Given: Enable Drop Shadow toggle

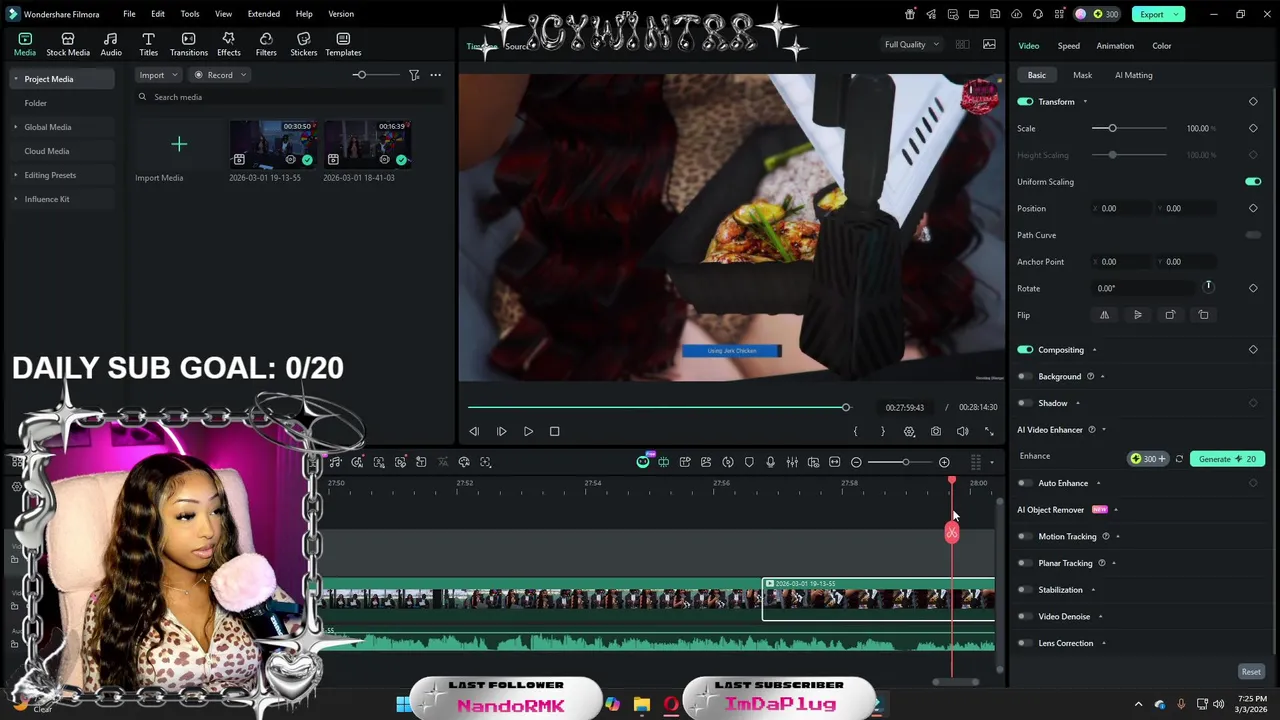Looking at the screenshot, I should tap(1025, 403).
